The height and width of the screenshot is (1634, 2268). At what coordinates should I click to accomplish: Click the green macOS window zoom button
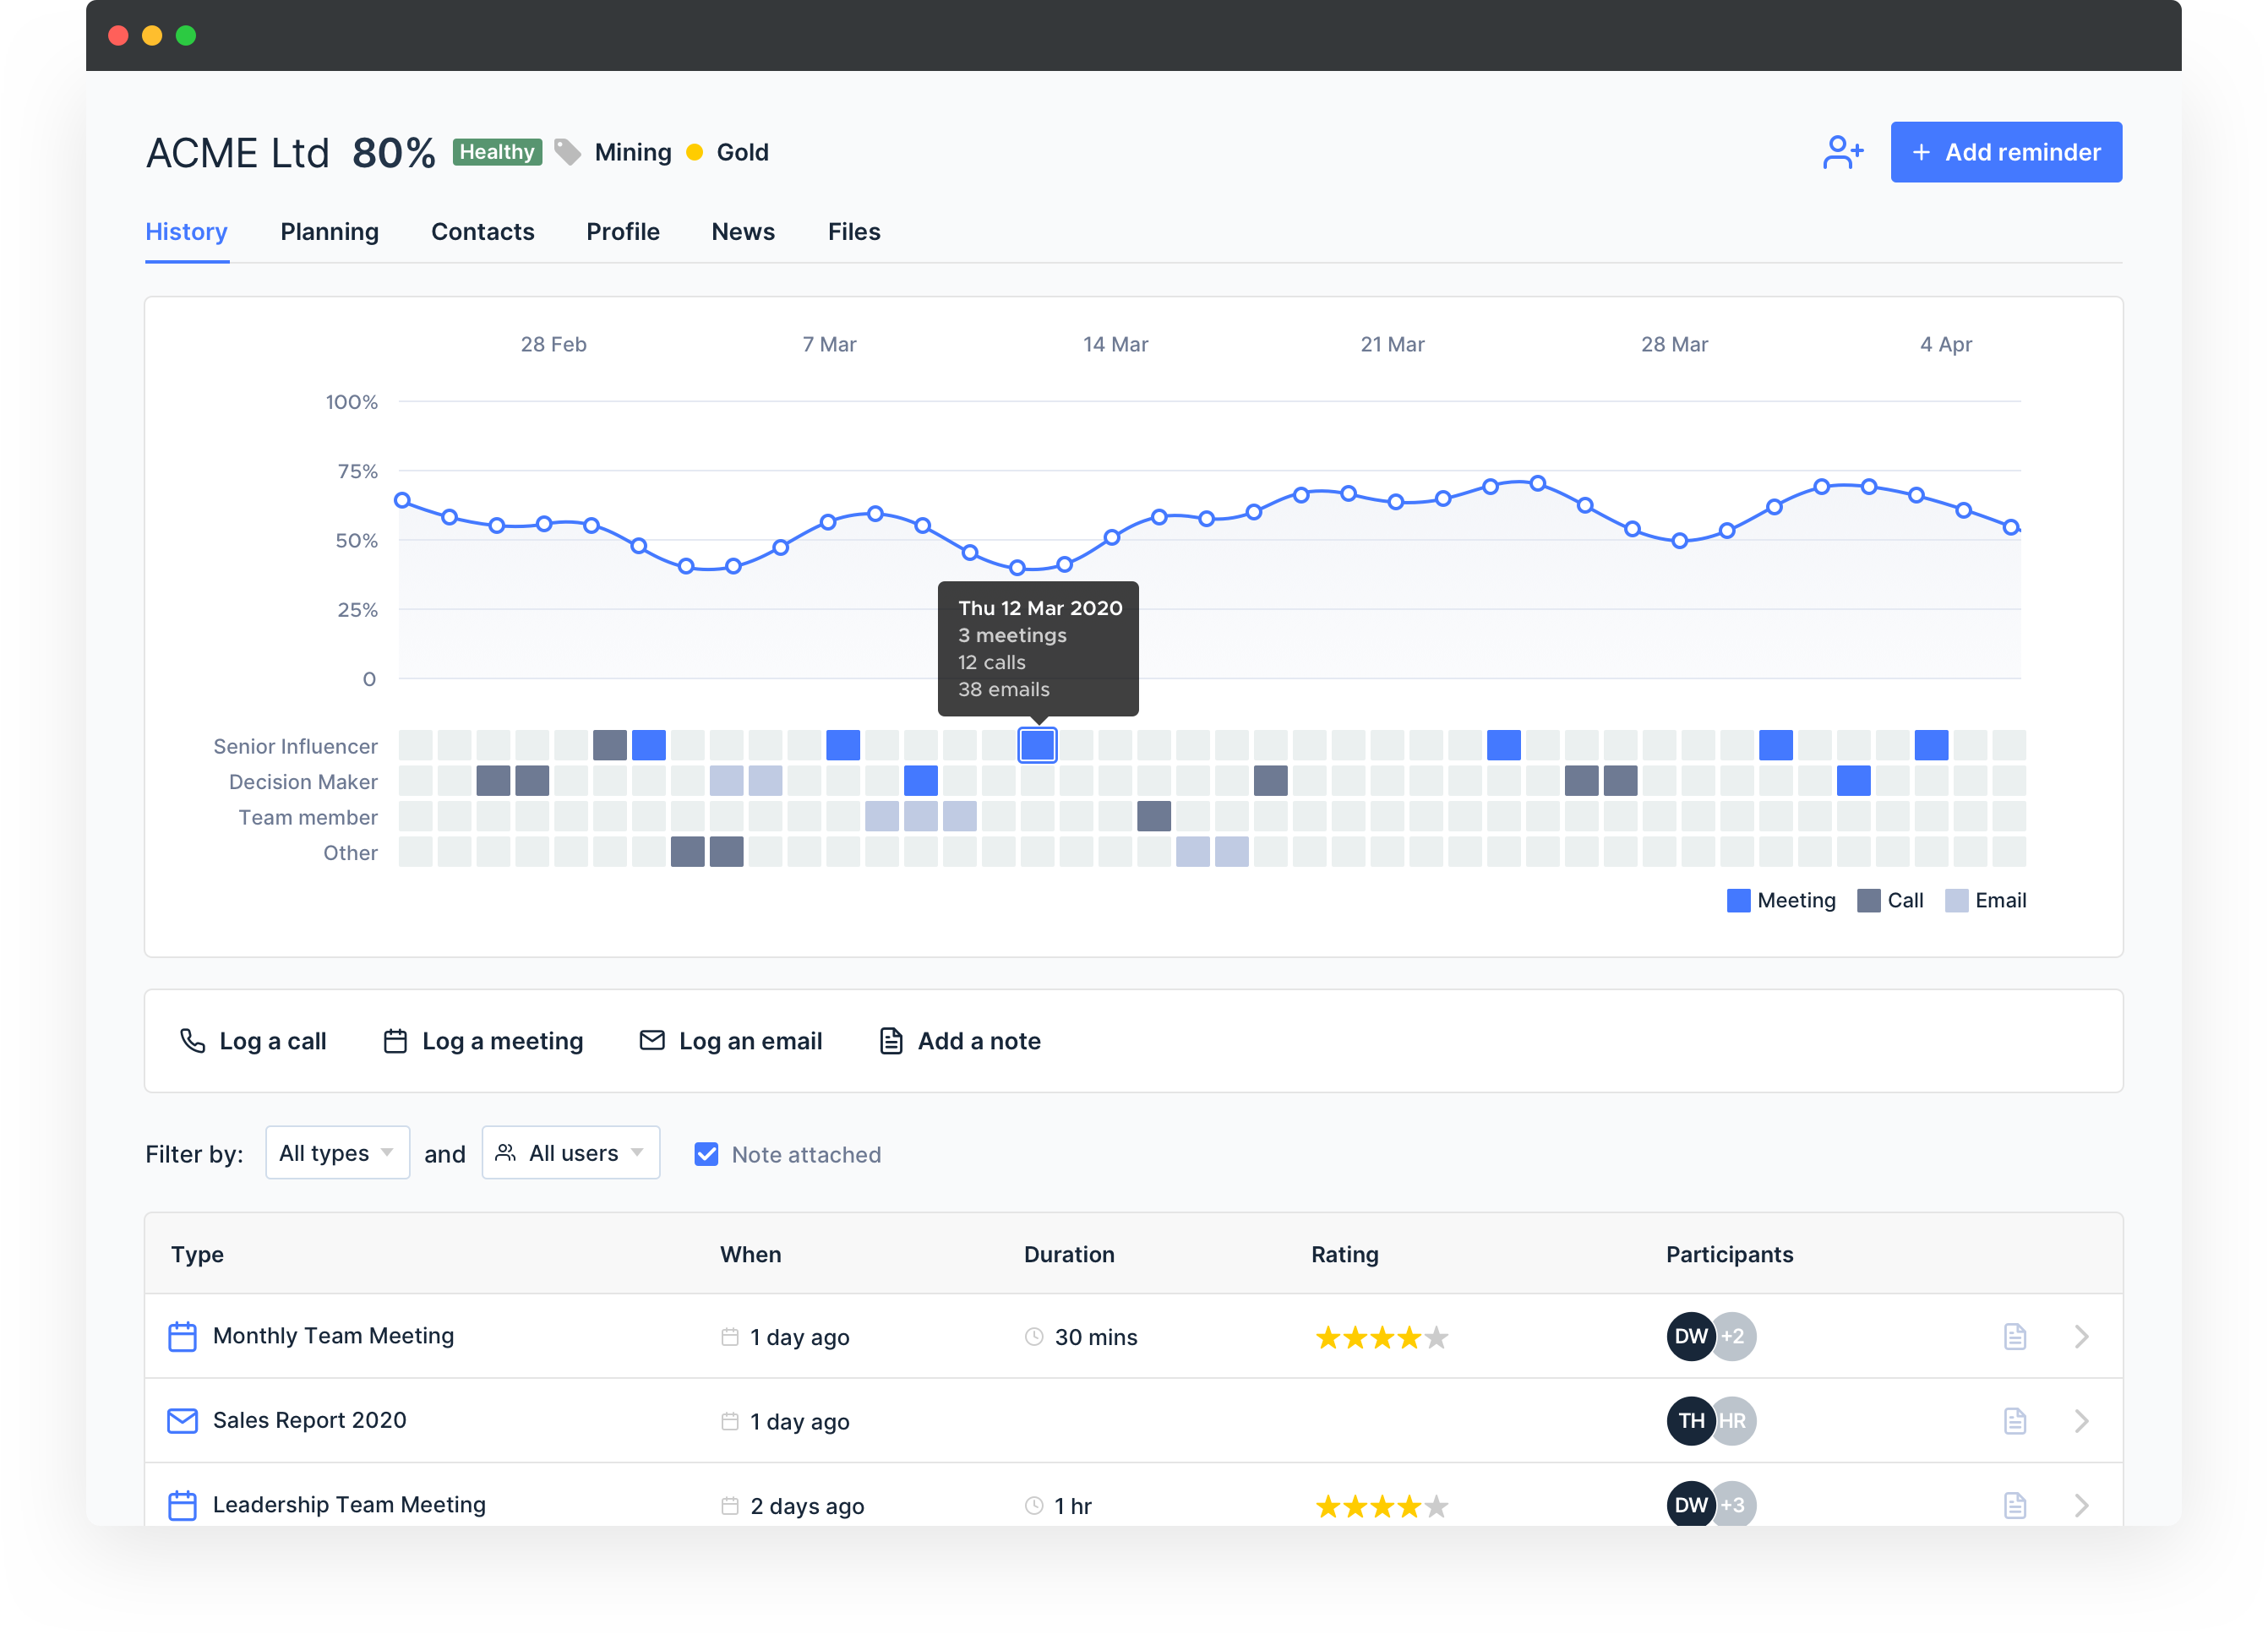coord(186,35)
